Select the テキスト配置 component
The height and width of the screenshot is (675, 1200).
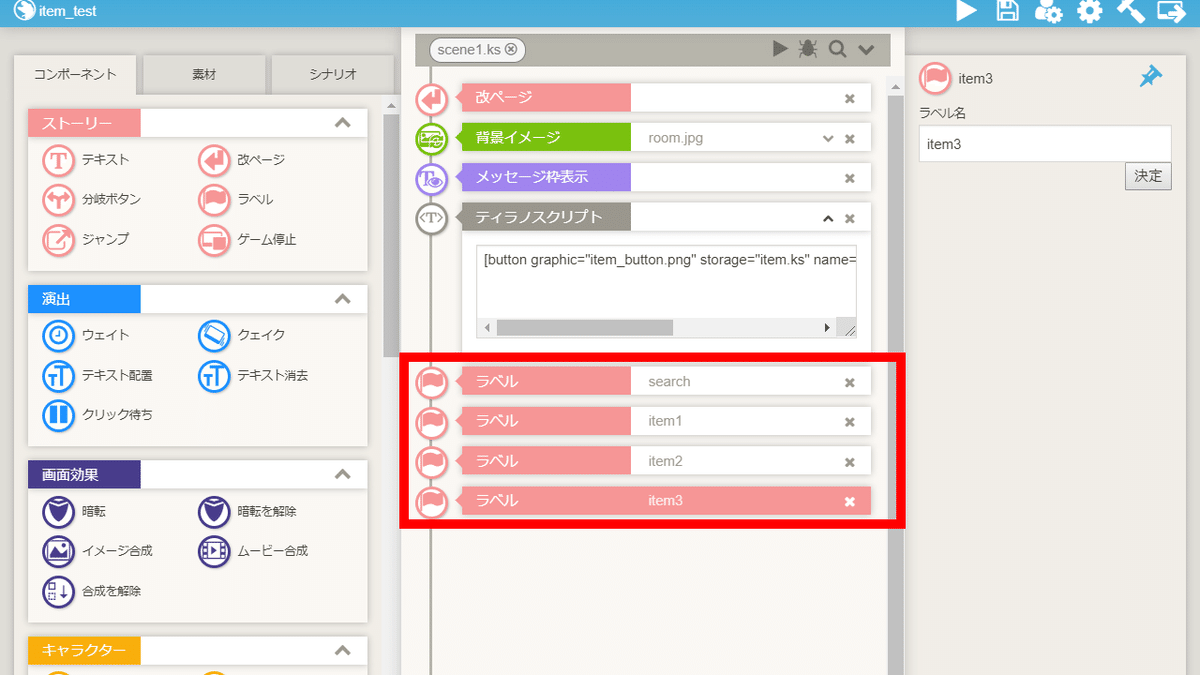coord(98,376)
